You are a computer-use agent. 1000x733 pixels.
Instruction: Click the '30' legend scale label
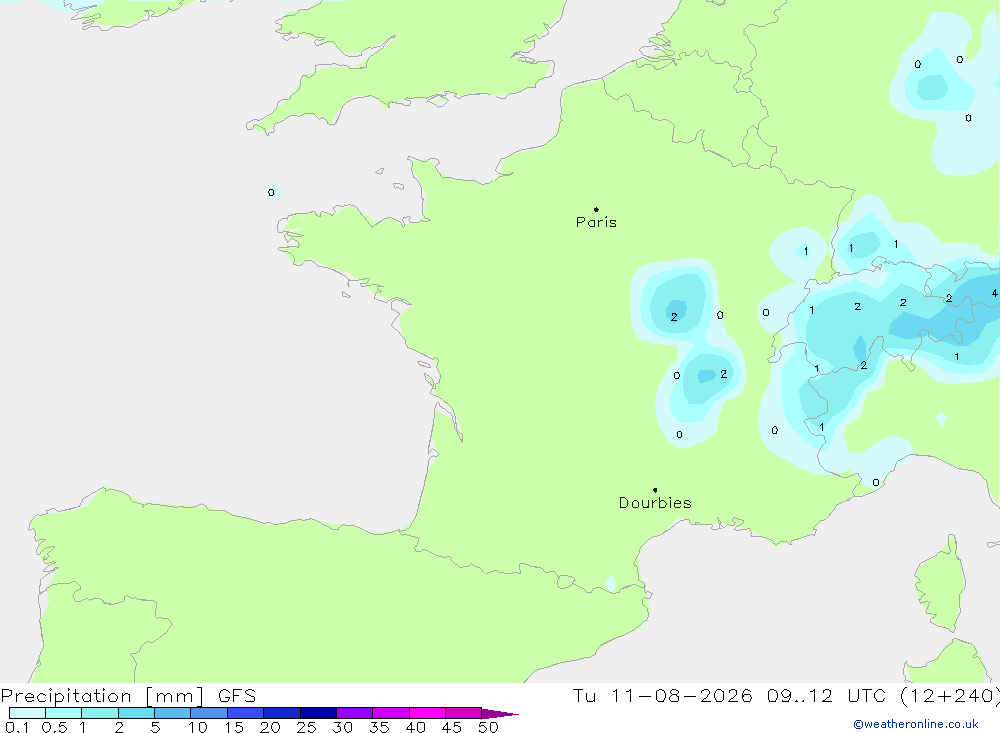[343, 727]
